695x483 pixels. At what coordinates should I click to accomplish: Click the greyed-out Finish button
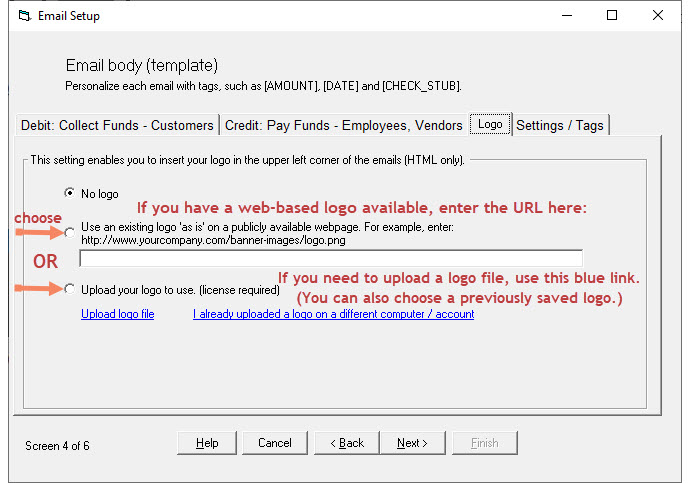484,443
